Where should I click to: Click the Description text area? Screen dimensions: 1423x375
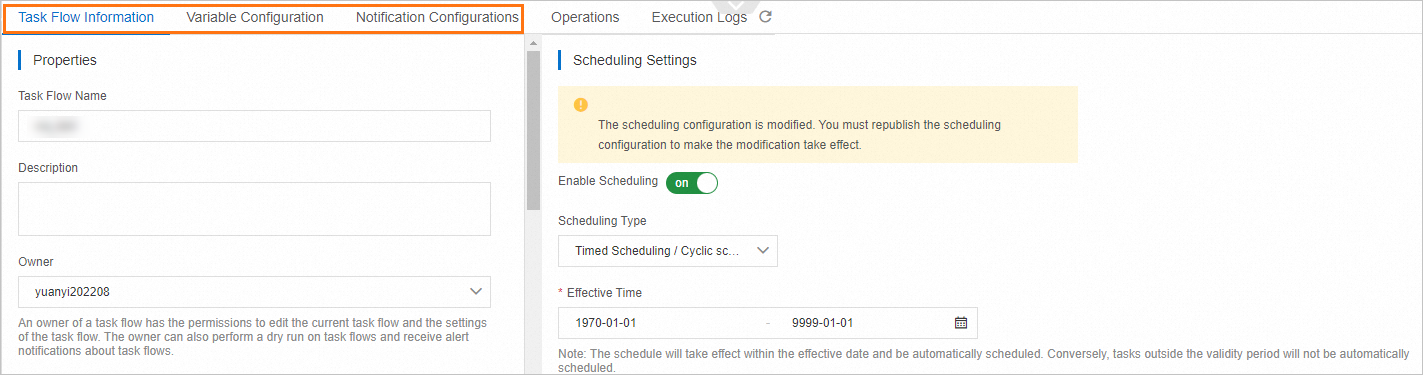(x=254, y=209)
